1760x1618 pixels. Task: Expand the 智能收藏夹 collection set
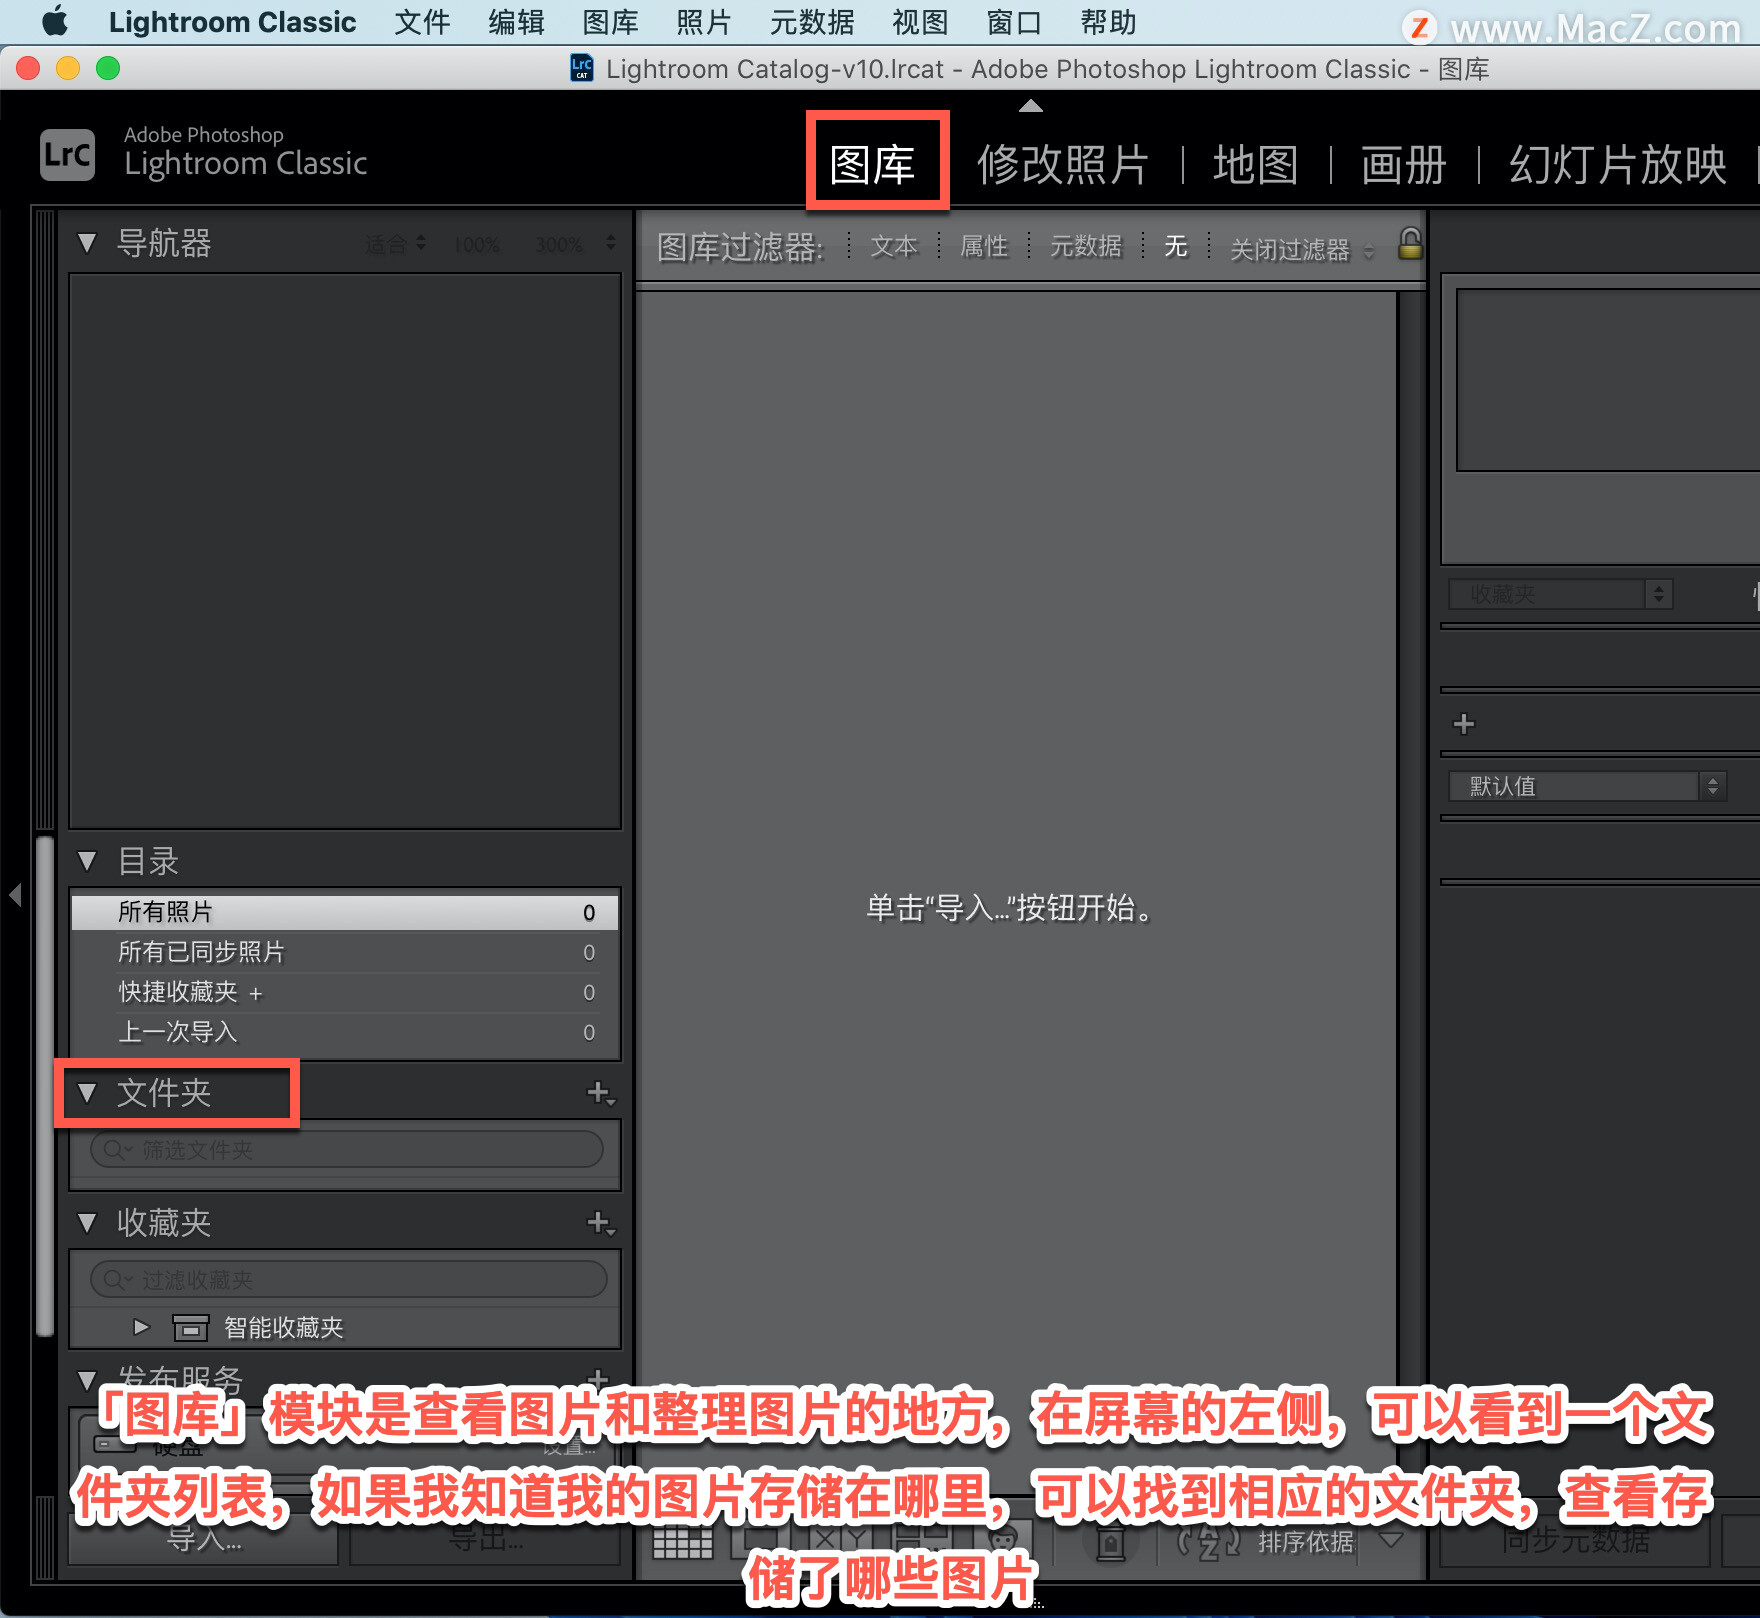point(141,1327)
